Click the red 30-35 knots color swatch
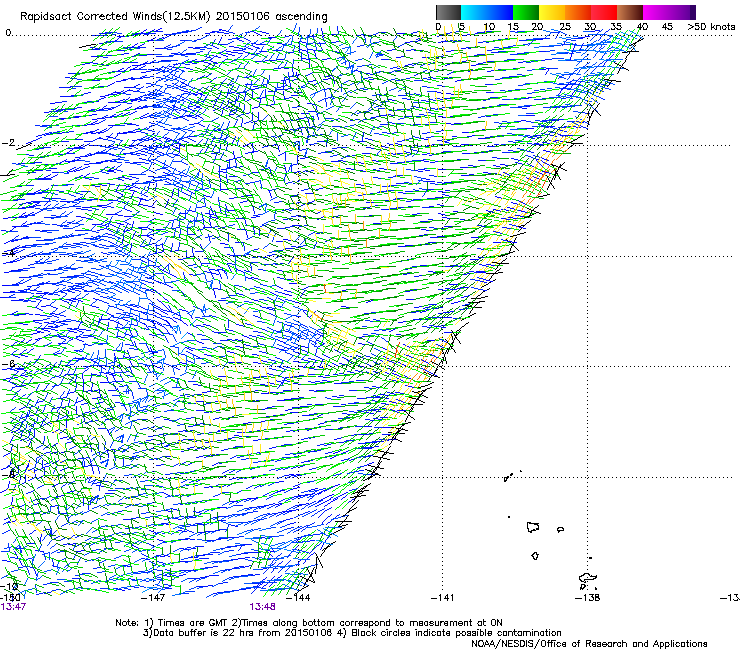Screen dimensions: 740x650 (604, 12)
